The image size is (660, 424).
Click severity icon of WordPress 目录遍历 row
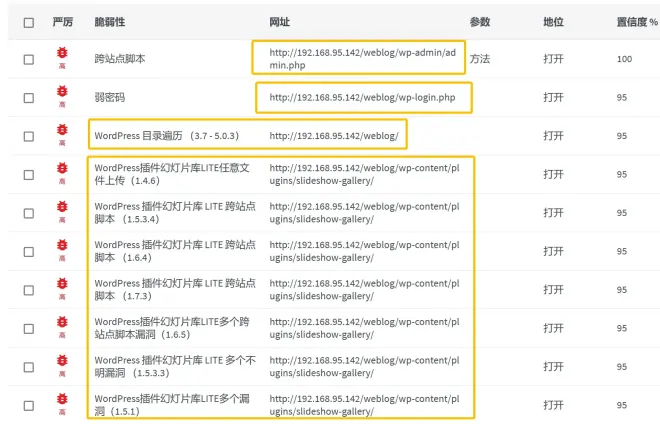[62, 132]
